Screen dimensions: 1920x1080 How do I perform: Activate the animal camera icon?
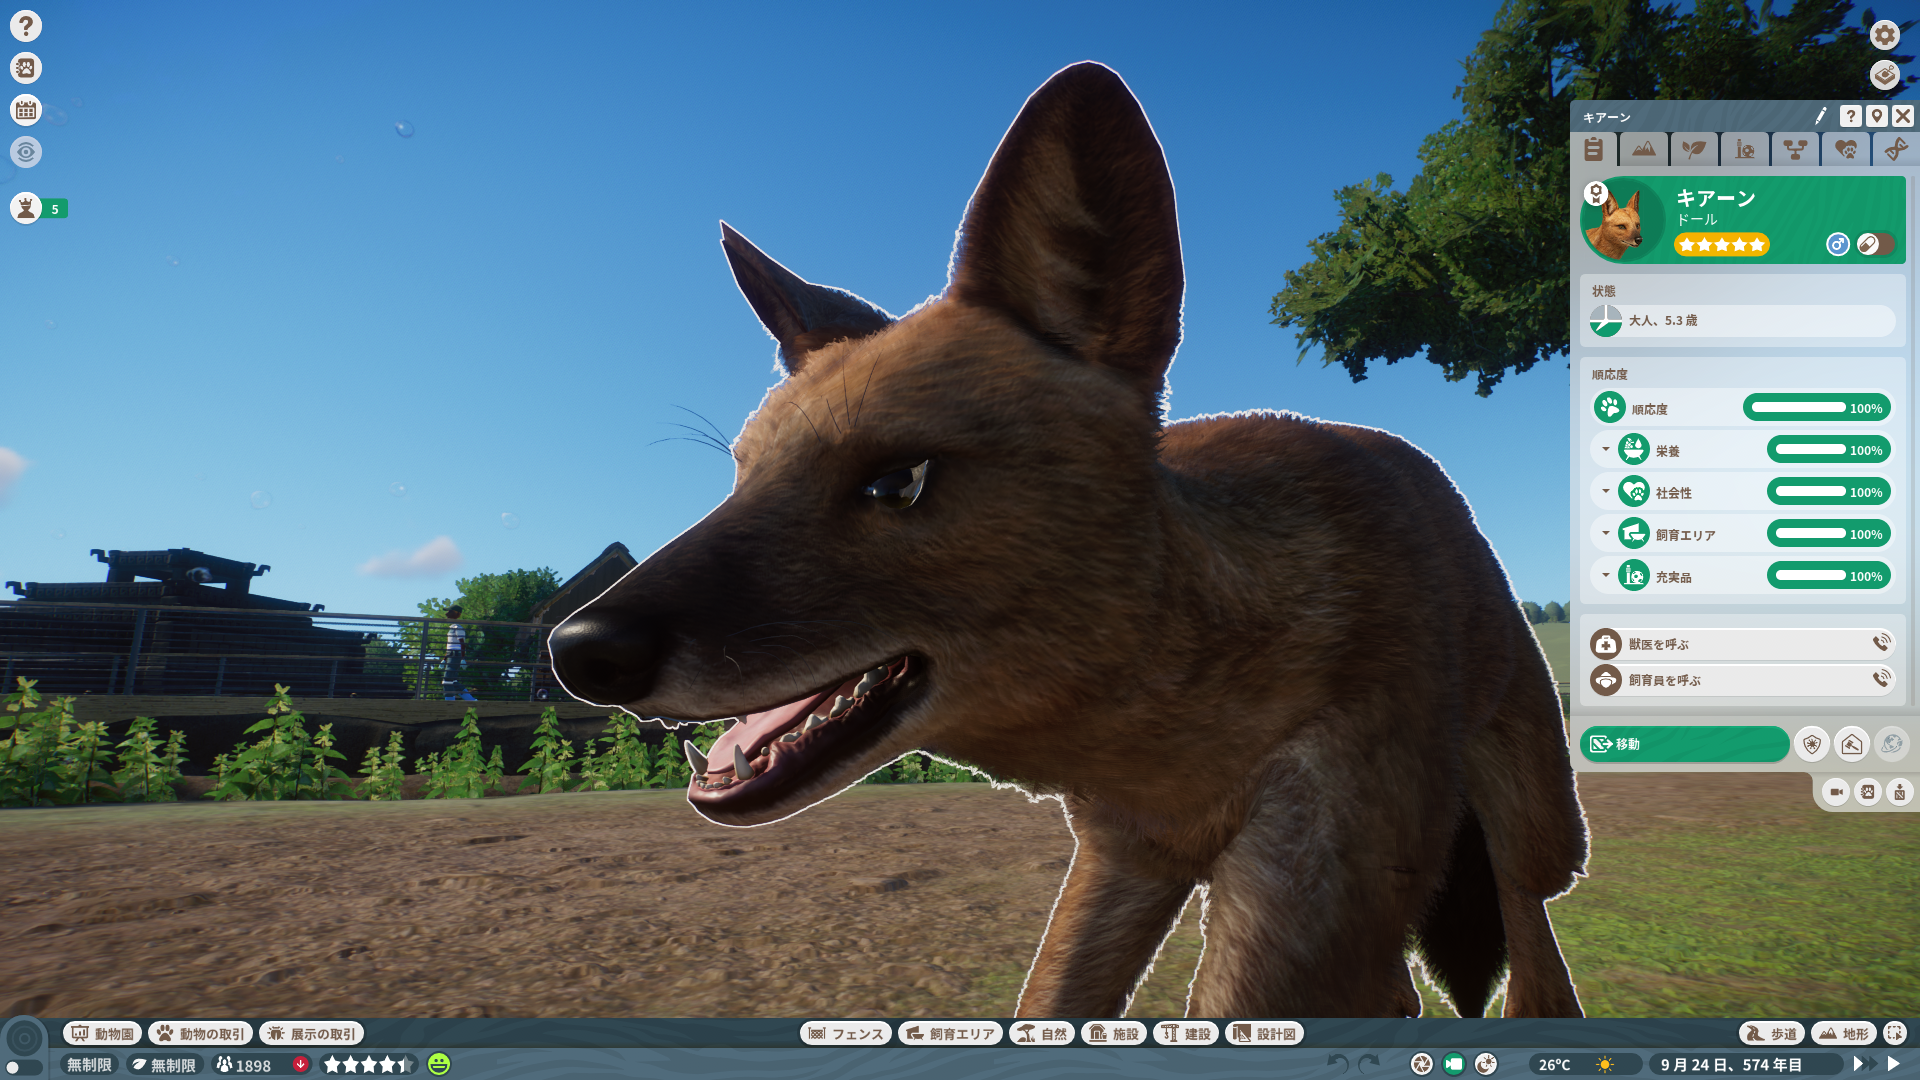click(1836, 792)
